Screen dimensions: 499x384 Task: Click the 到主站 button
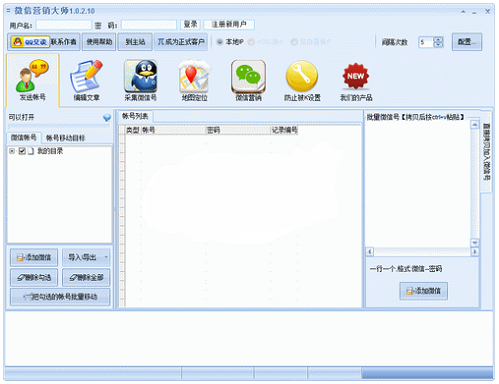pos(135,42)
